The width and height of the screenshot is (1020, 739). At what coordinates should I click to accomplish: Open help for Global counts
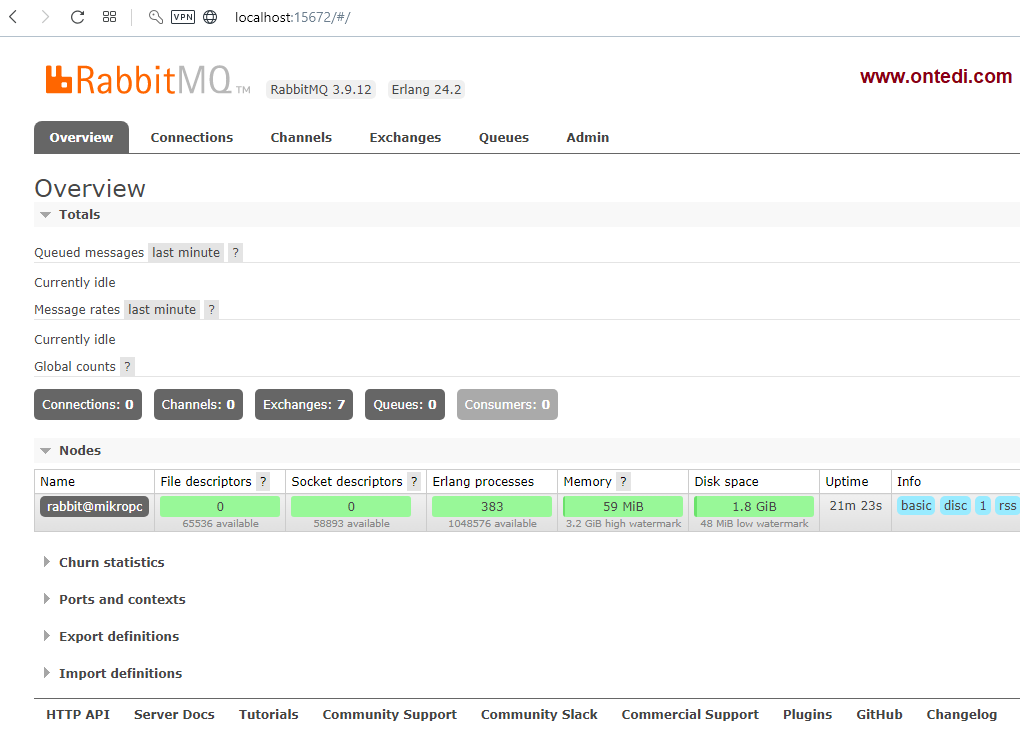[x=128, y=366]
